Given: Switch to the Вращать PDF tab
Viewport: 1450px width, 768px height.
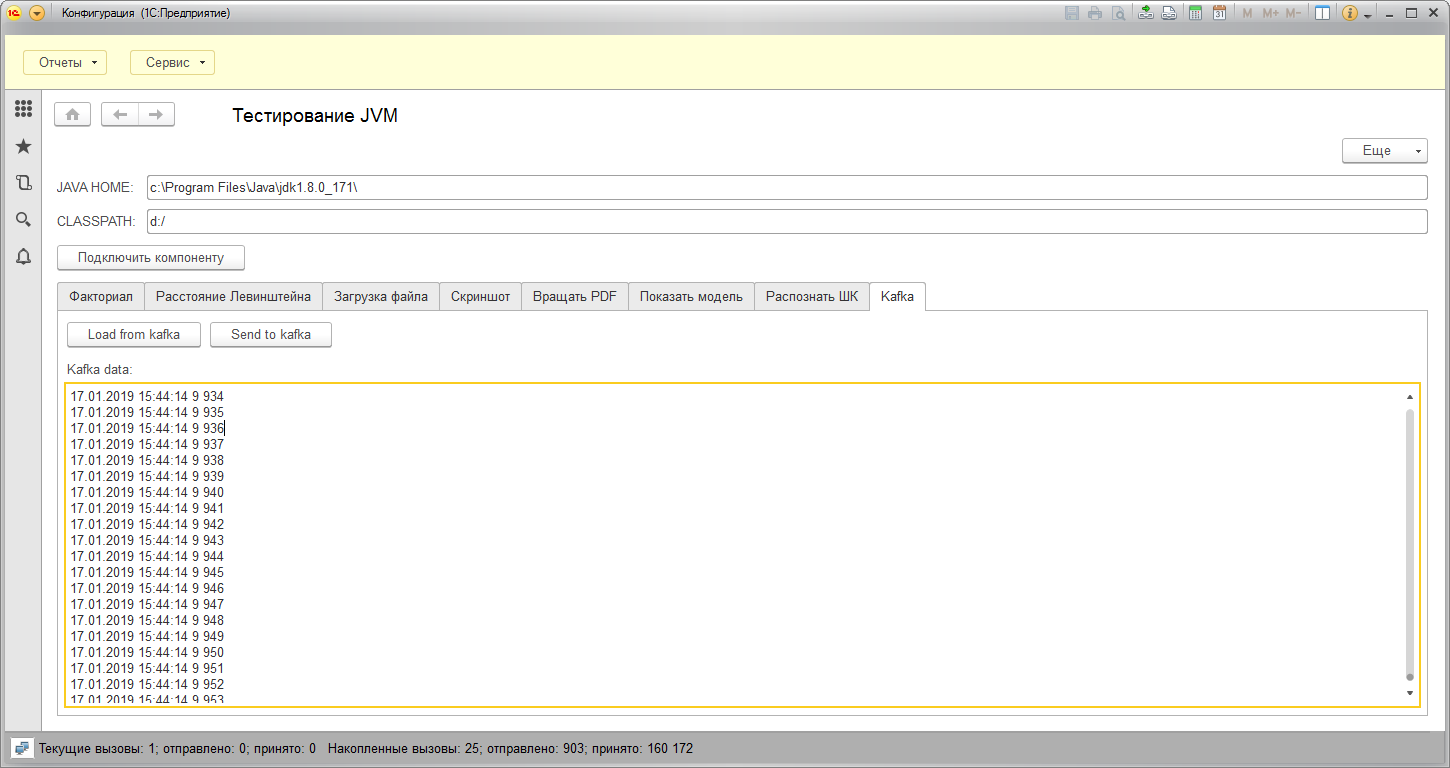Looking at the screenshot, I should tap(575, 297).
